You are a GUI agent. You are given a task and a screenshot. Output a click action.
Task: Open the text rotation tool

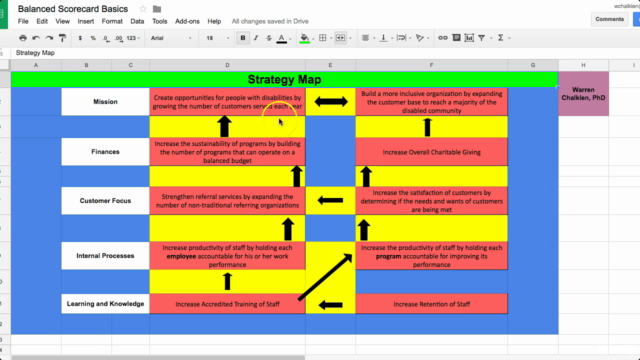[x=420, y=38]
